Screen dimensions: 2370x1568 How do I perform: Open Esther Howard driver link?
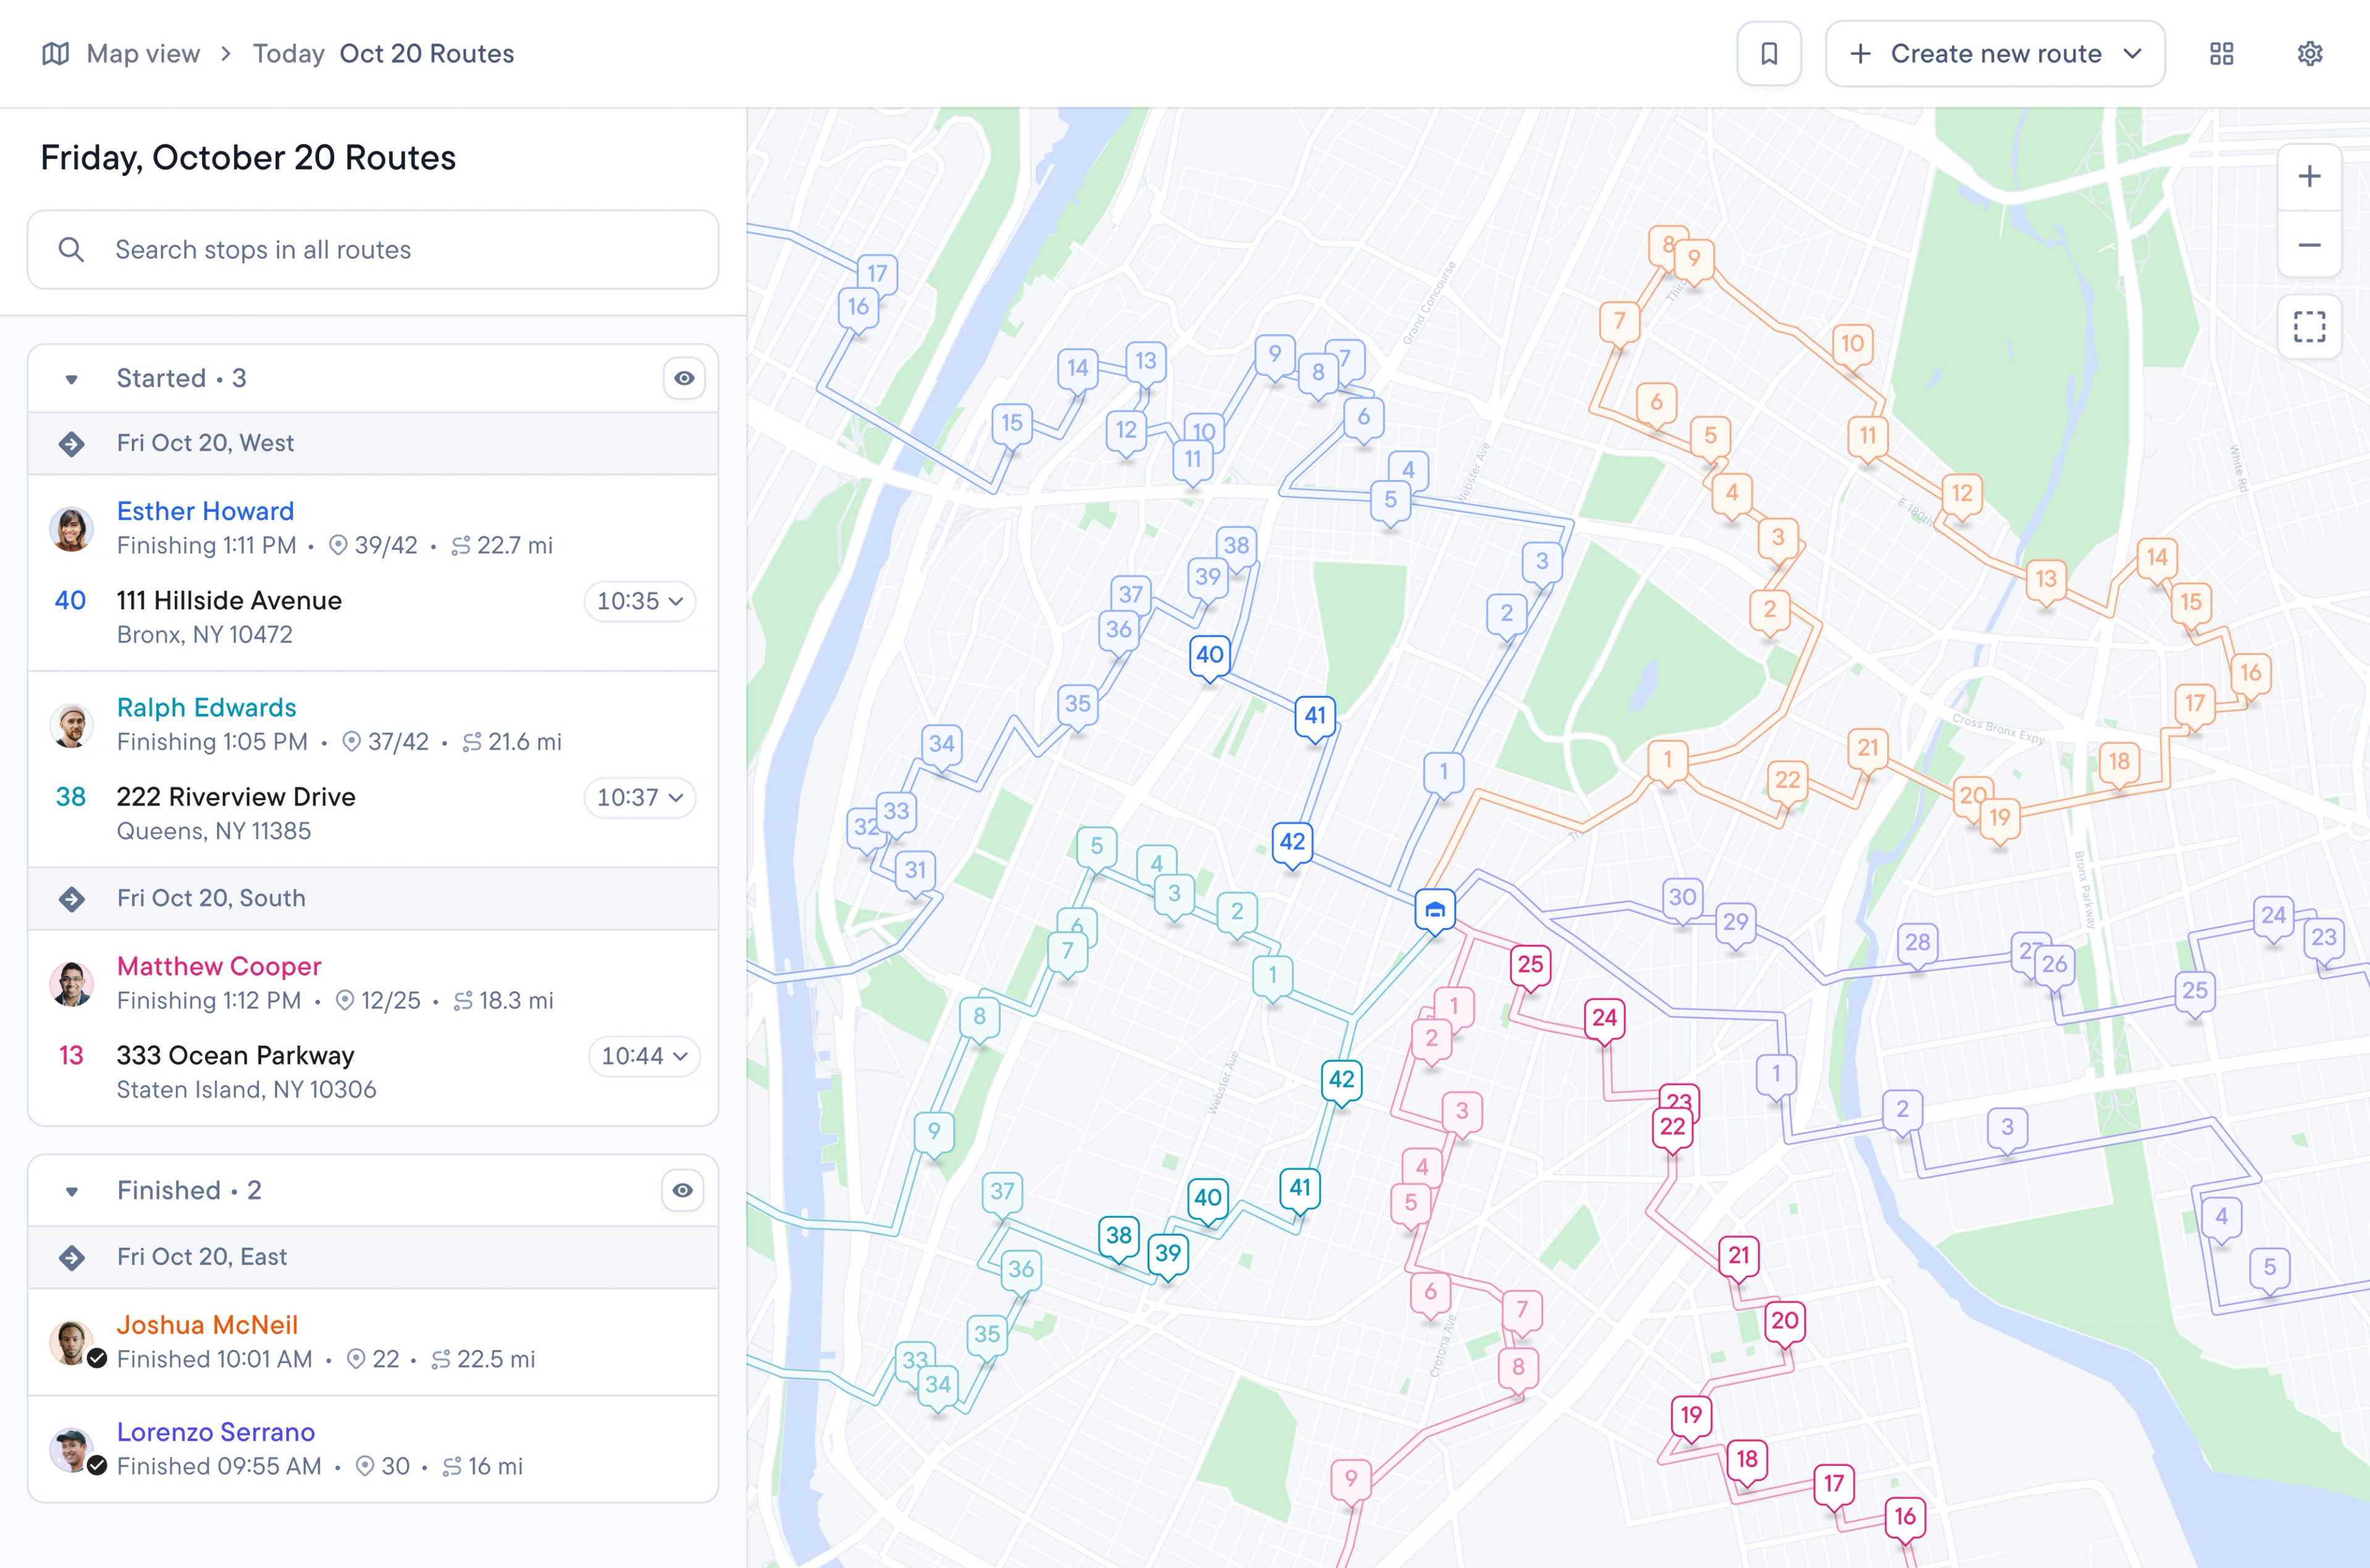click(x=205, y=512)
